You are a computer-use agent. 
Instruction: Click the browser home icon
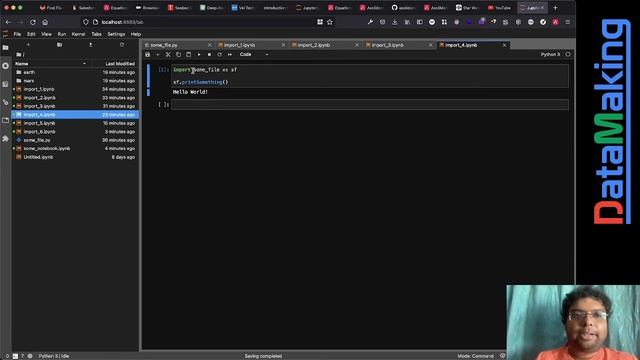pos(45,22)
